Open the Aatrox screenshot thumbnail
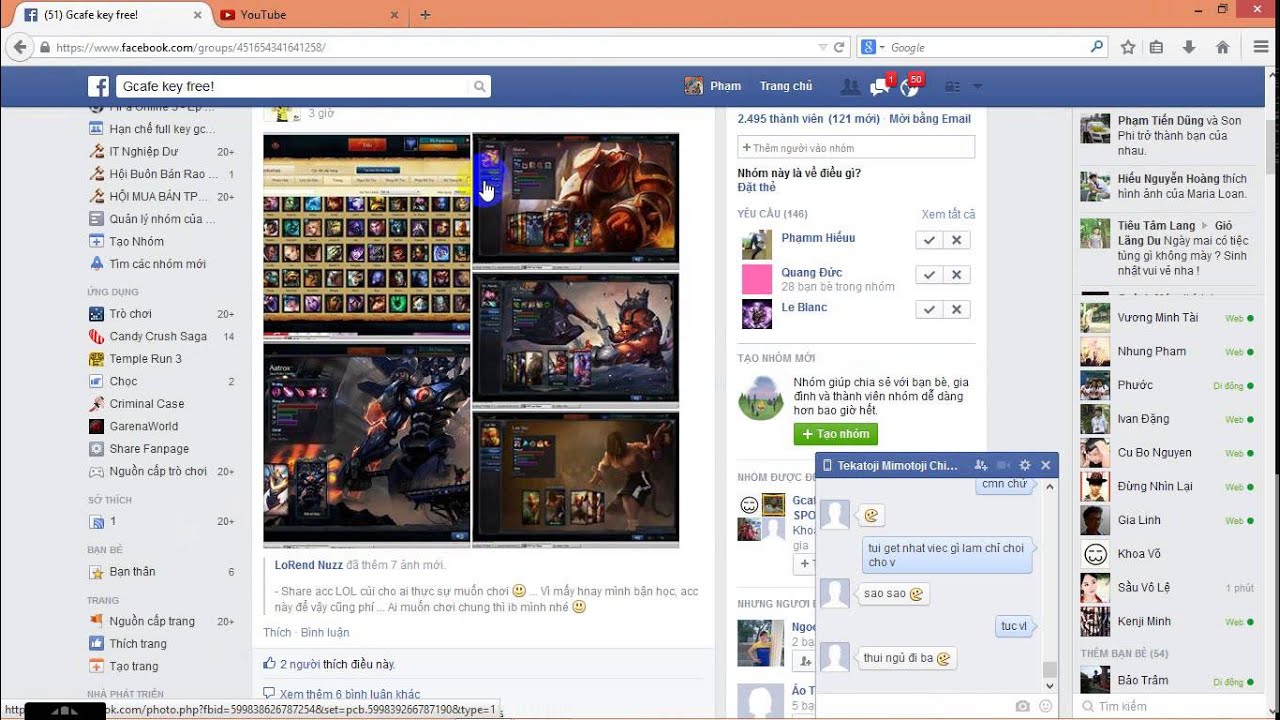 pos(366,445)
